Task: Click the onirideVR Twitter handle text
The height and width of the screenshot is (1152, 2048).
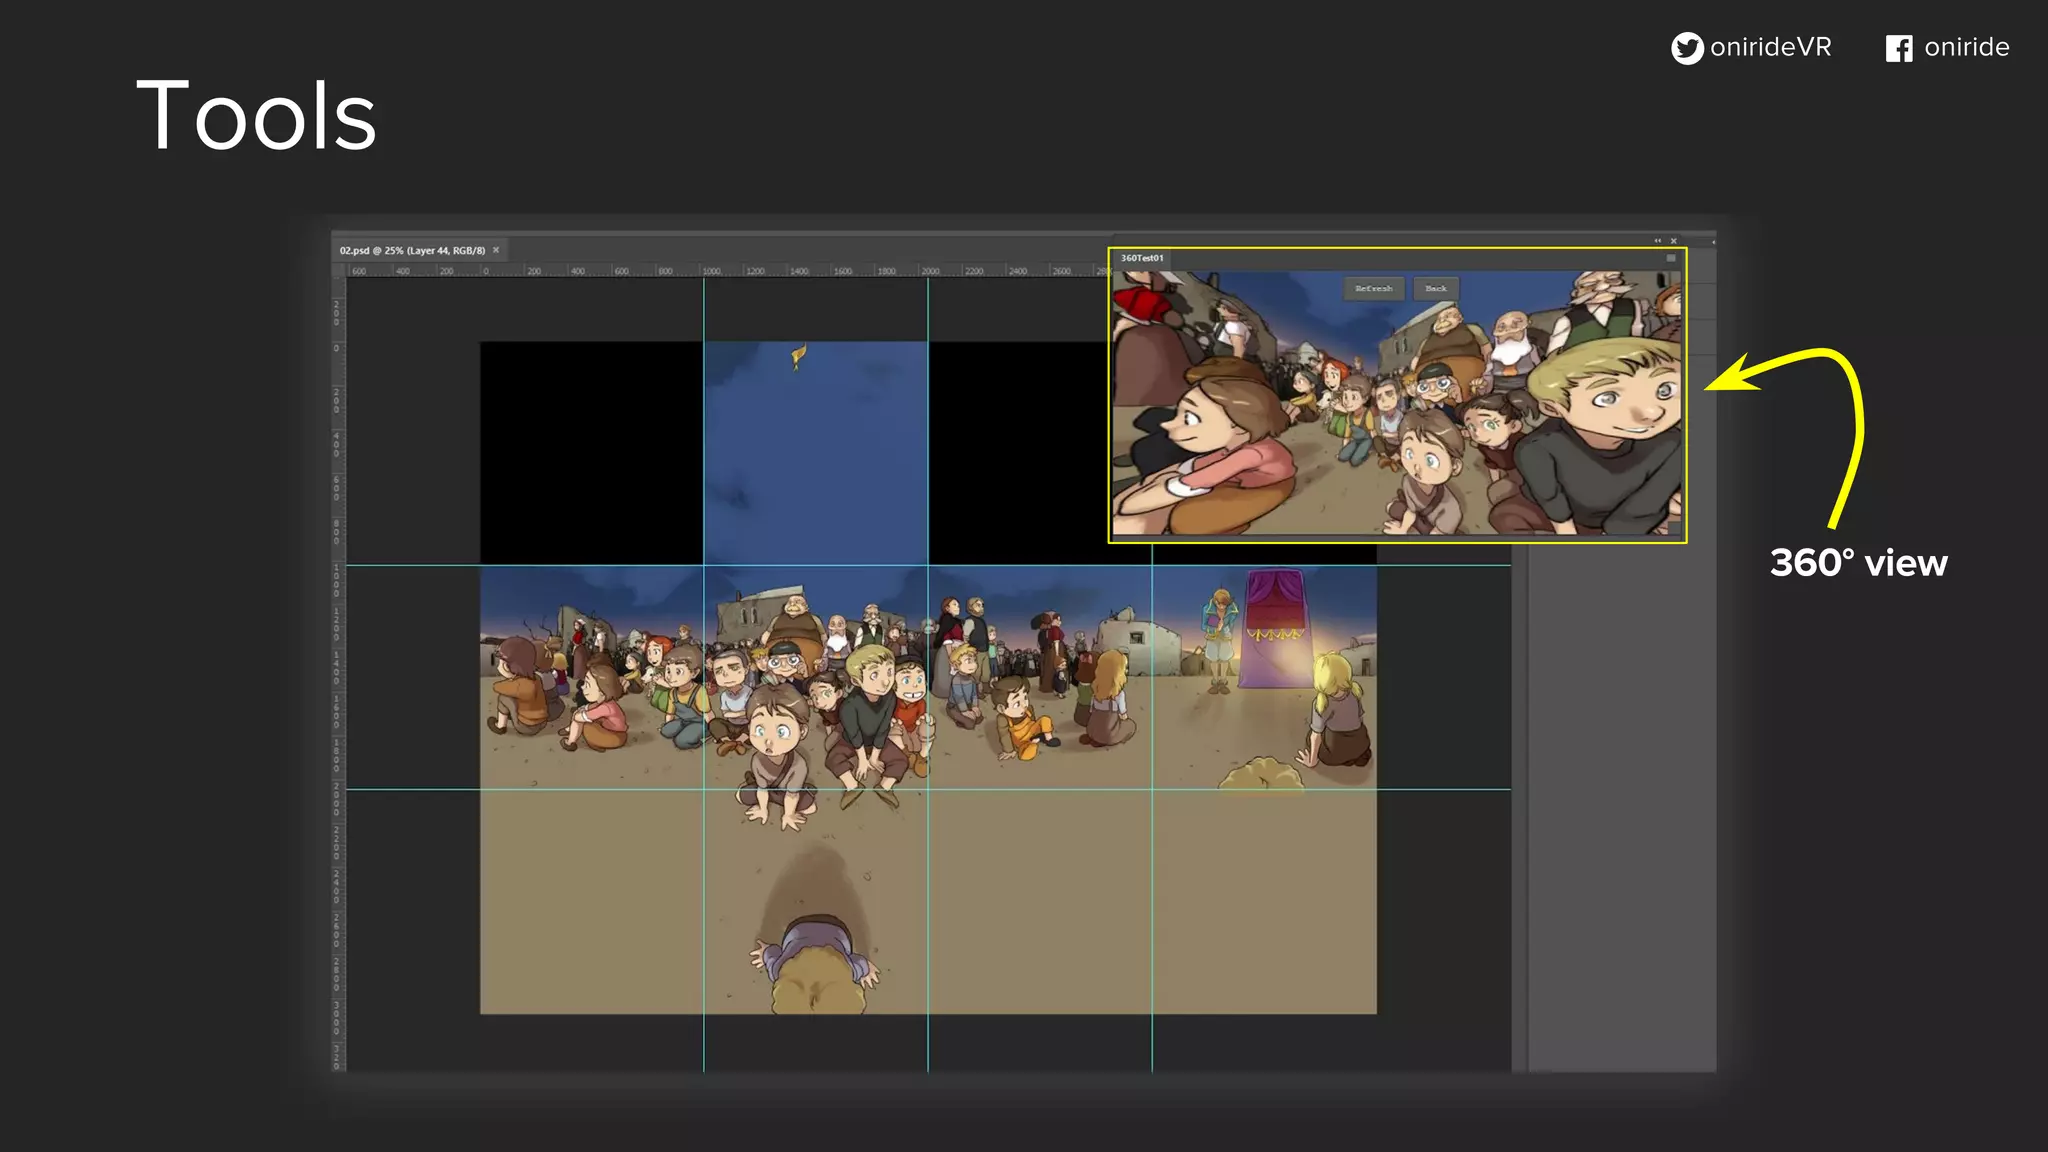Action: click(1770, 47)
